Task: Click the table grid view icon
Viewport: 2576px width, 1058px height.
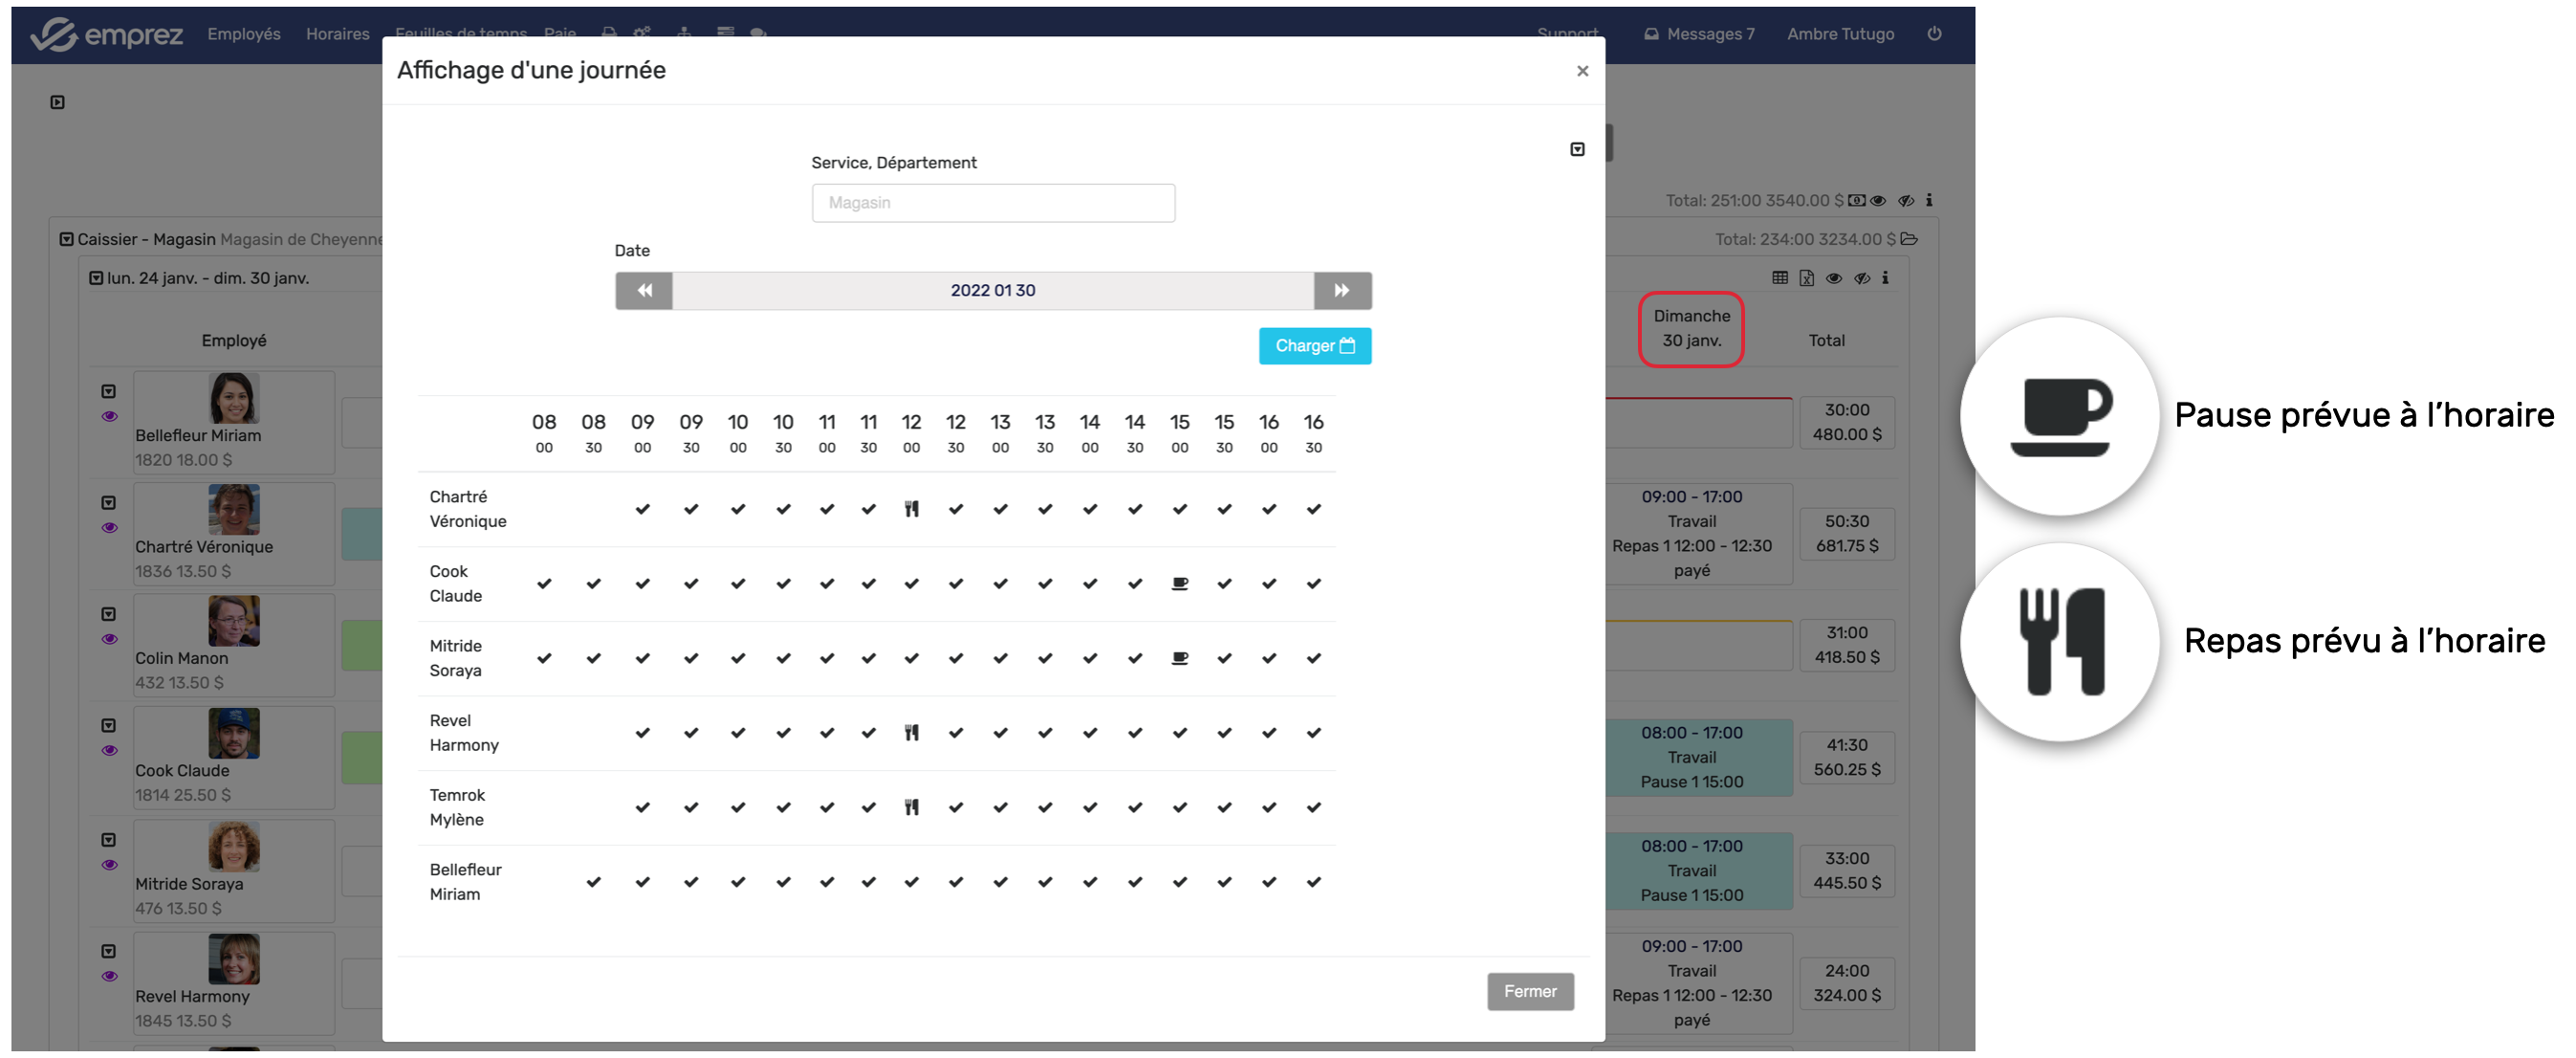Action: click(x=1780, y=278)
